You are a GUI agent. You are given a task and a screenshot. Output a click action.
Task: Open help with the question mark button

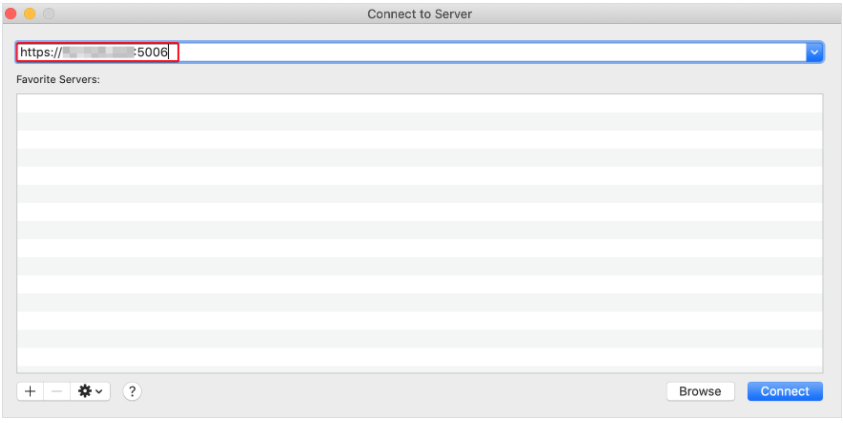click(132, 391)
